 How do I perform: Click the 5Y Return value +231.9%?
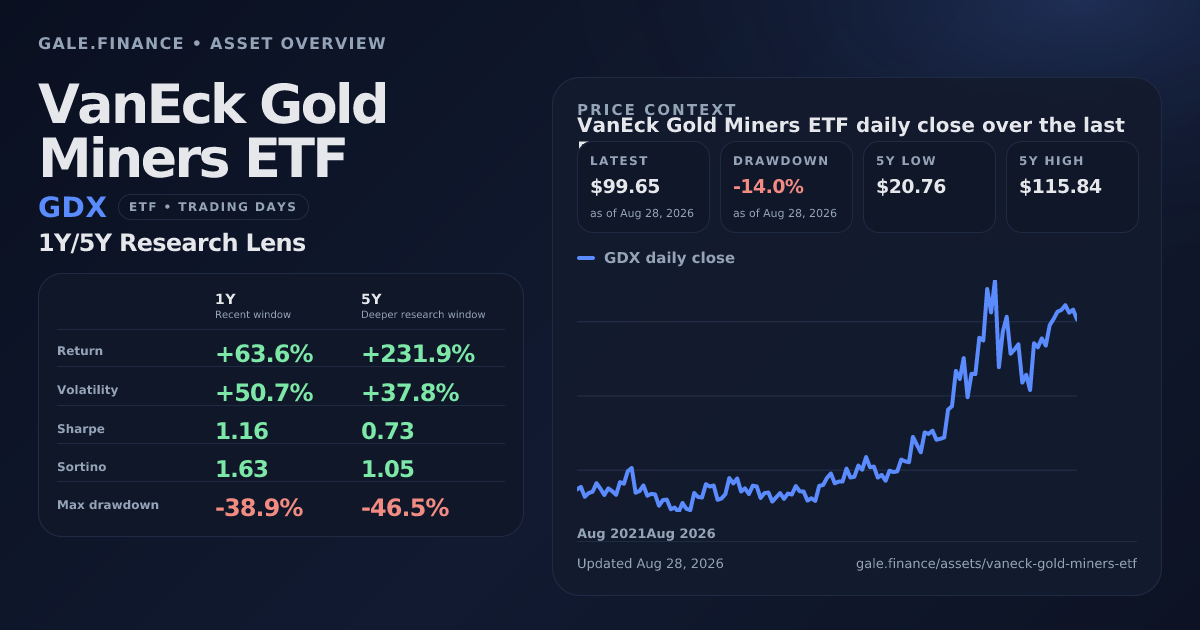pos(418,354)
